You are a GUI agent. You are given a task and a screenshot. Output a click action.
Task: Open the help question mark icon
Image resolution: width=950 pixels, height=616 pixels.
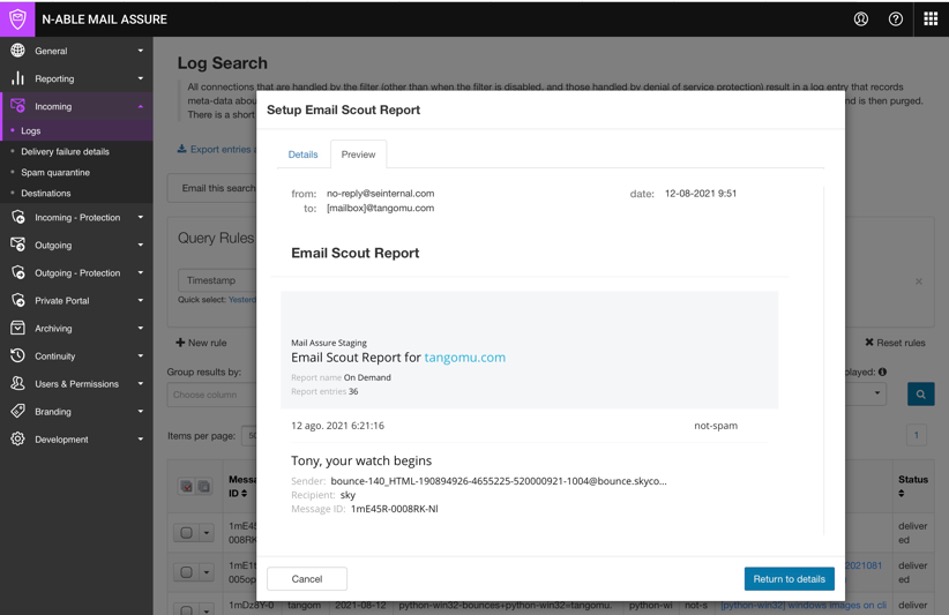895,19
